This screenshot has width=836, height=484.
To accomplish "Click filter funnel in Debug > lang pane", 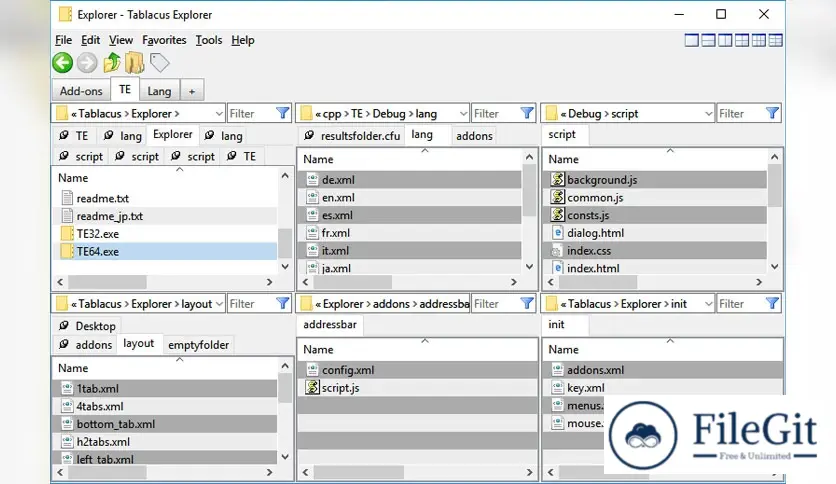I will [527, 113].
